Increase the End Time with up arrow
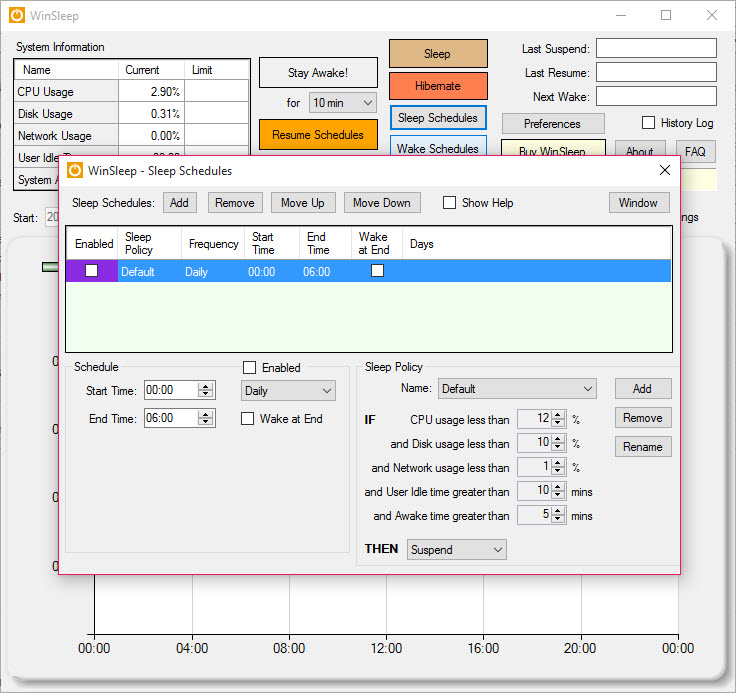This screenshot has width=736, height=693. coord(205,414)
